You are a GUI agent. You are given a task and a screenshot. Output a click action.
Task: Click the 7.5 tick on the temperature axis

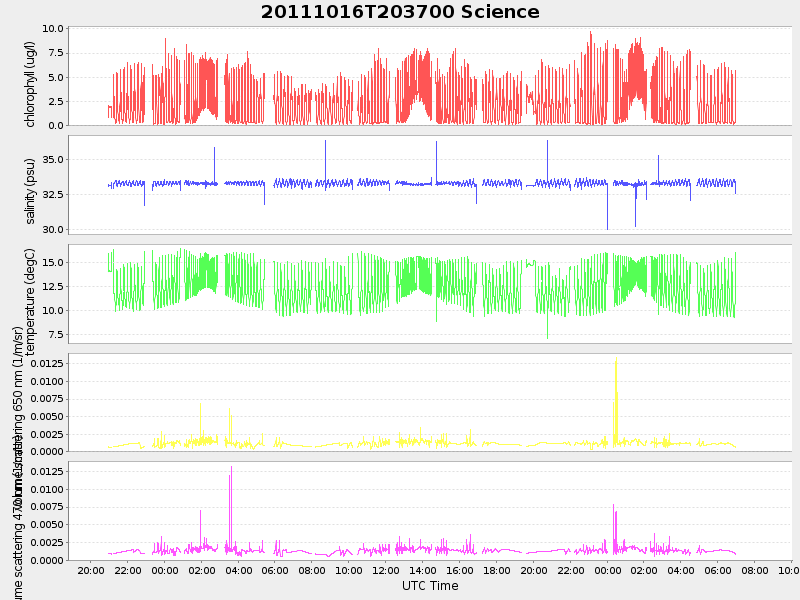coord(56,335)
